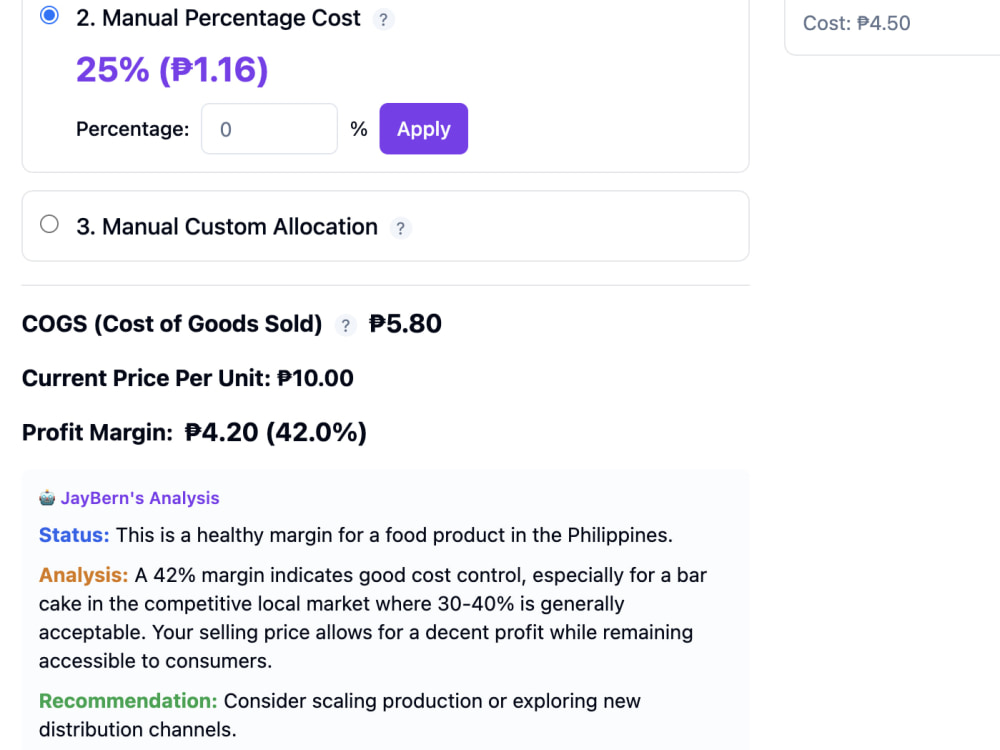Click the question mark next to COGS
Screen dimensions: 1000x750
pyautogui.click(x=345, y=325)
